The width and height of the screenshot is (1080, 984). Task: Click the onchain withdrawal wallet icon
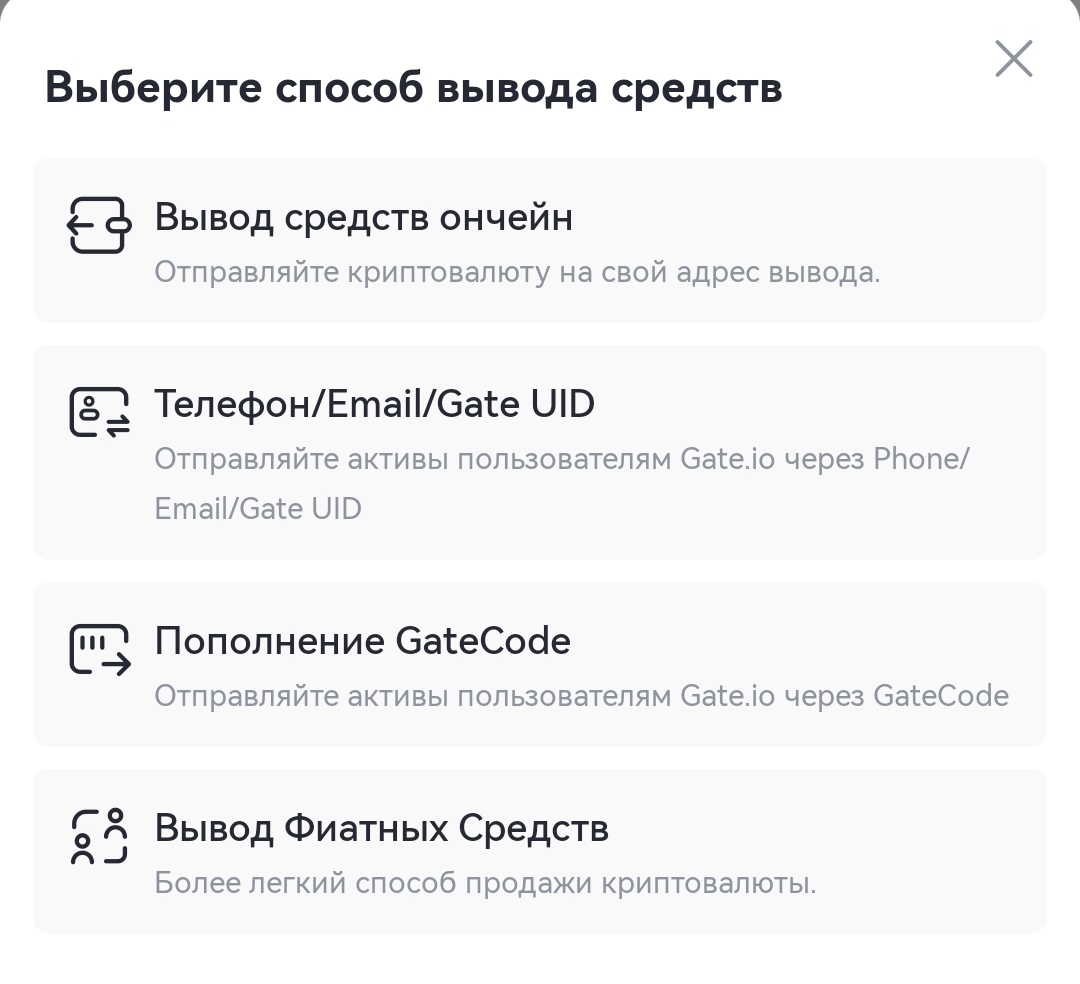coord(99,225)
